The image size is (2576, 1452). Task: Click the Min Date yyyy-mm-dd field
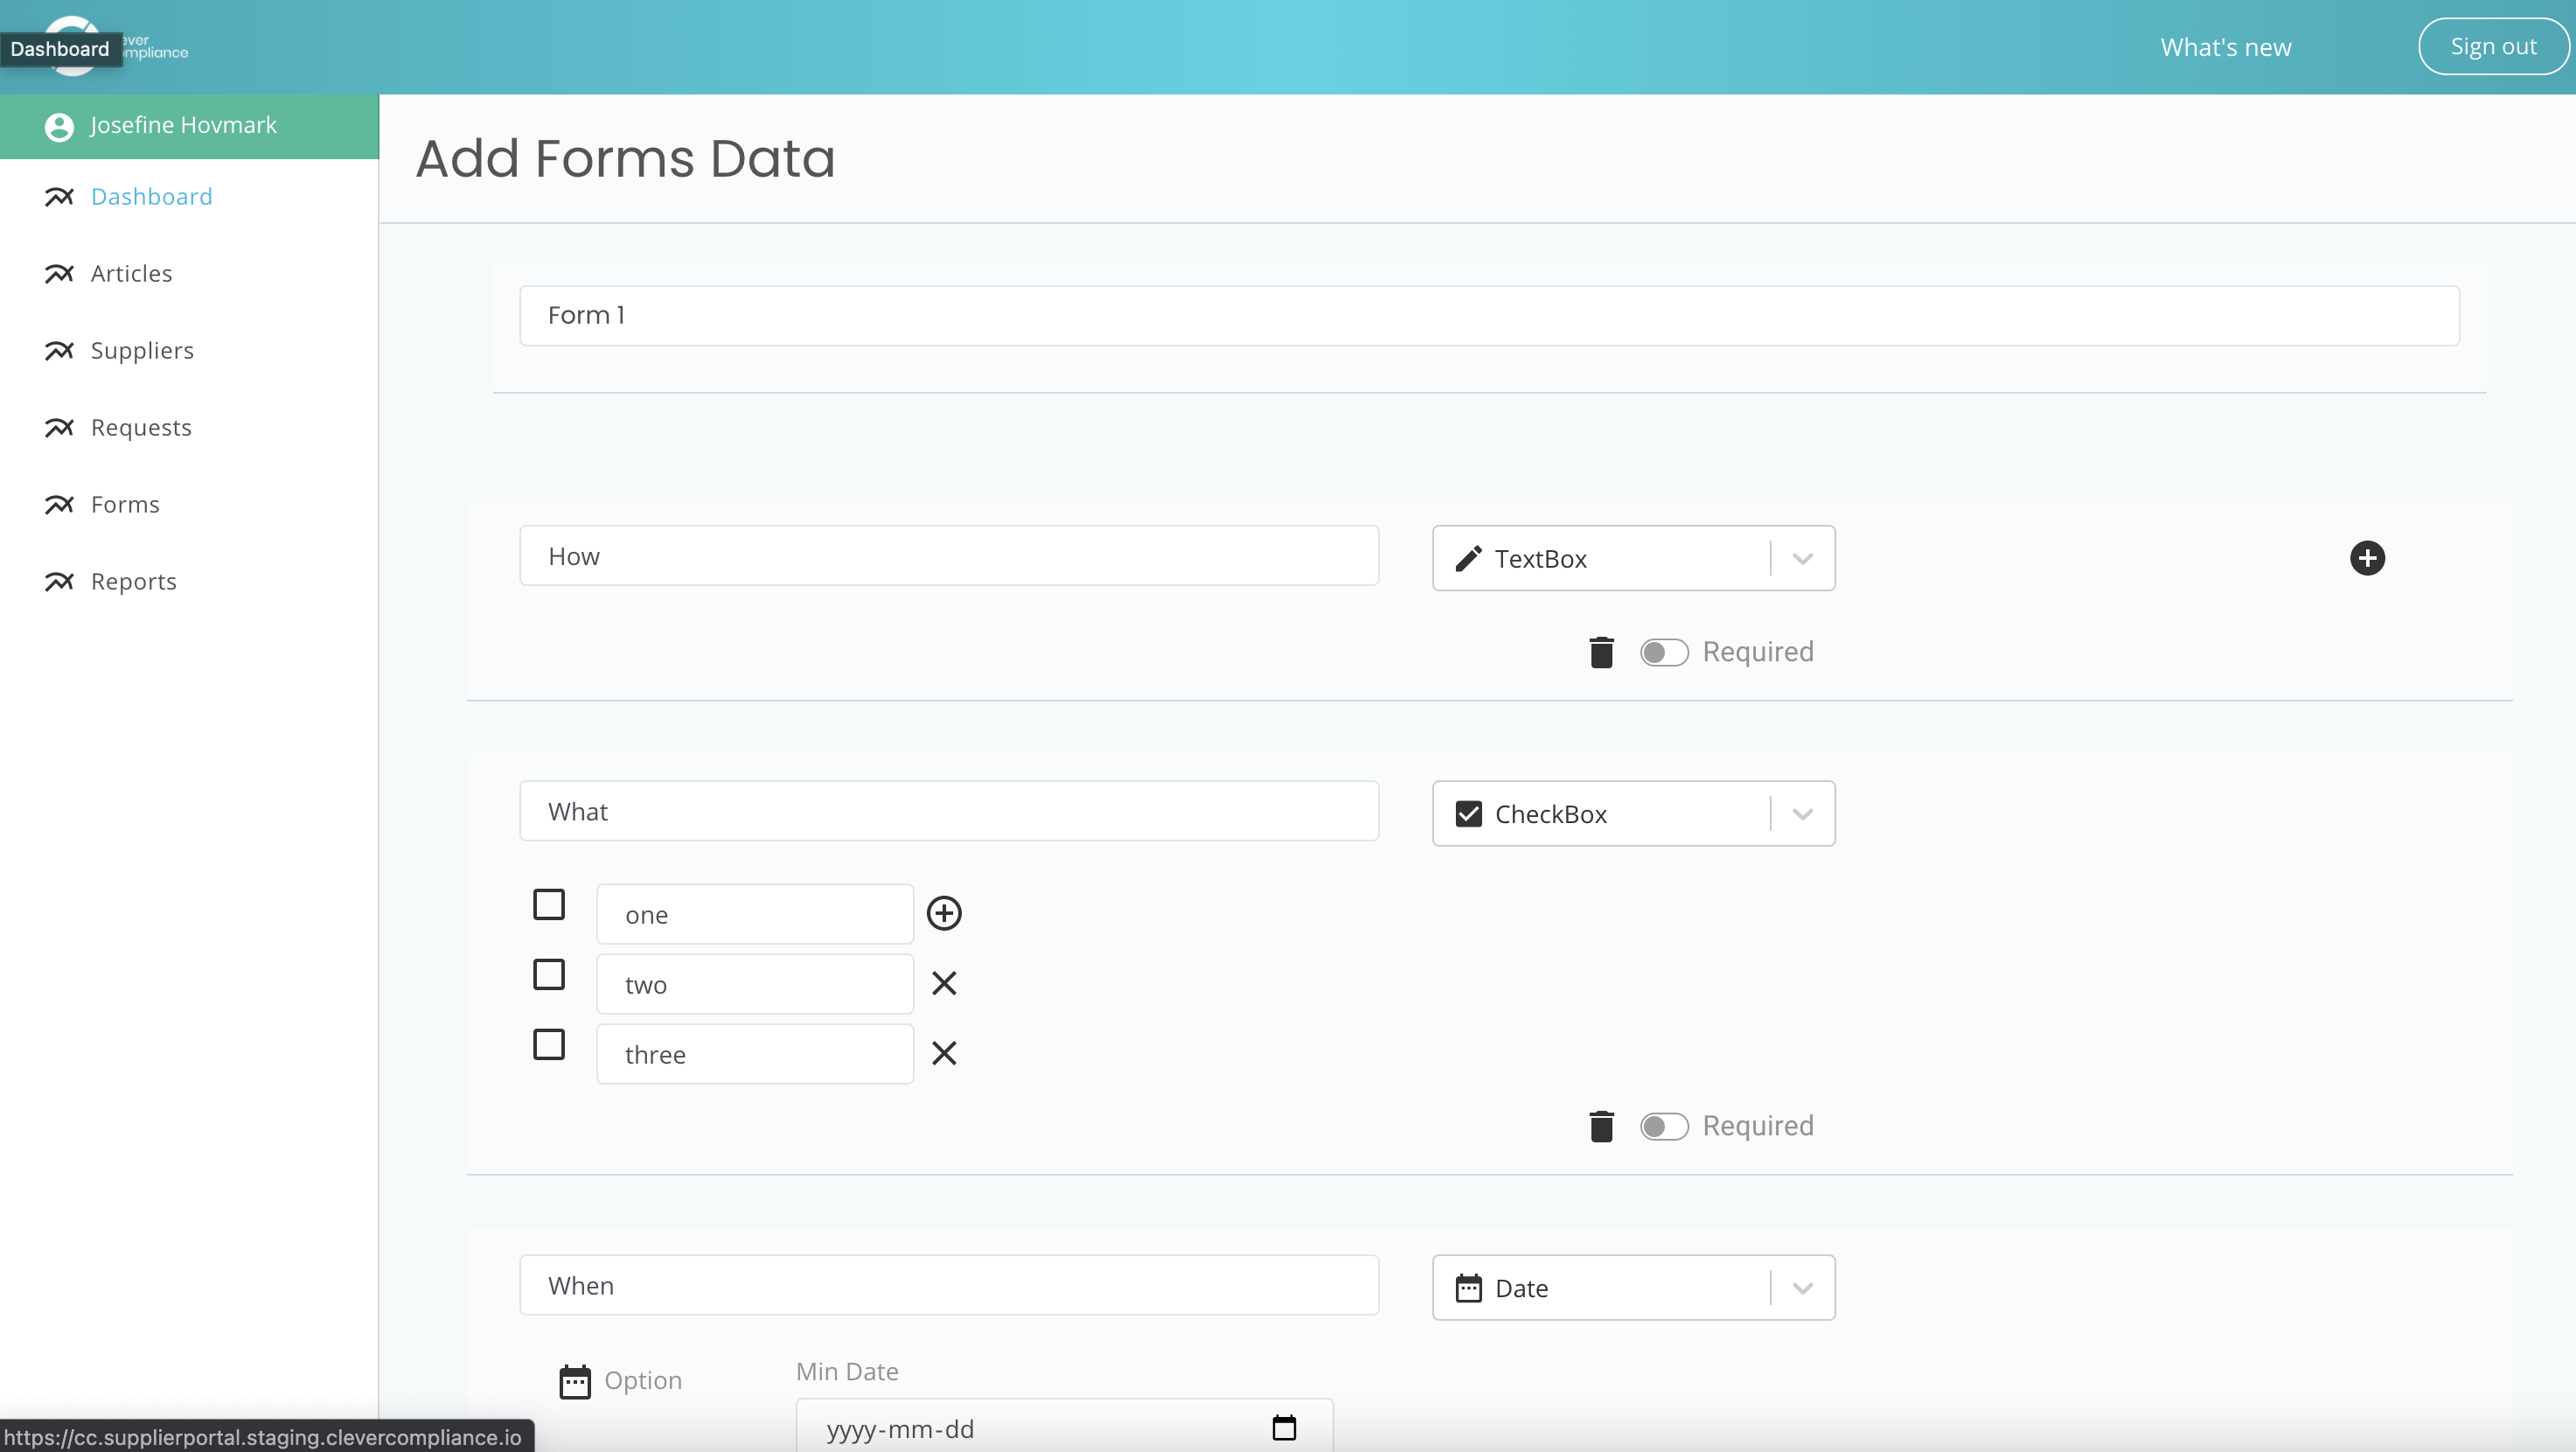point(1064,1426)
